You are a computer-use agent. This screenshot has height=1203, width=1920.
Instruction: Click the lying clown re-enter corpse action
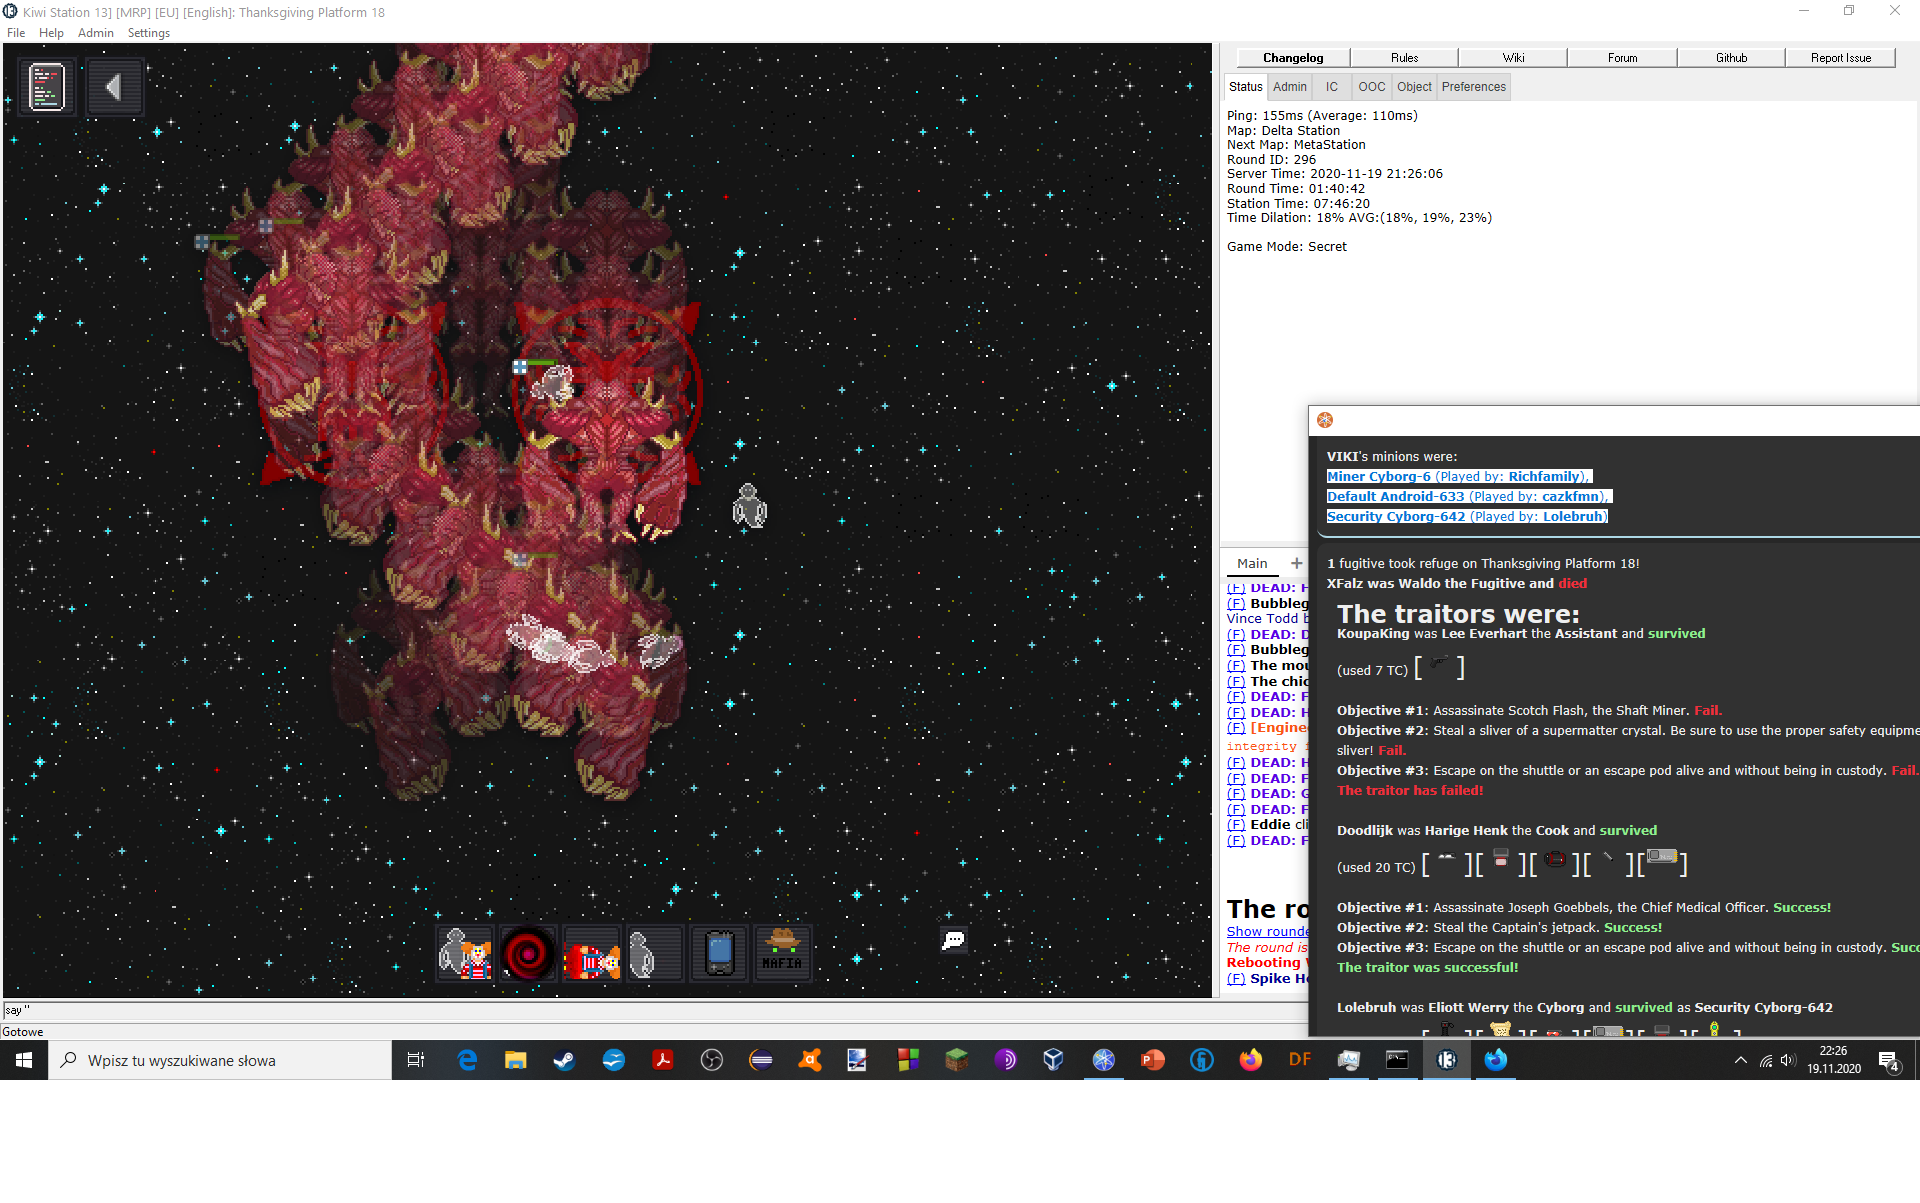click(x=591, y=953)
